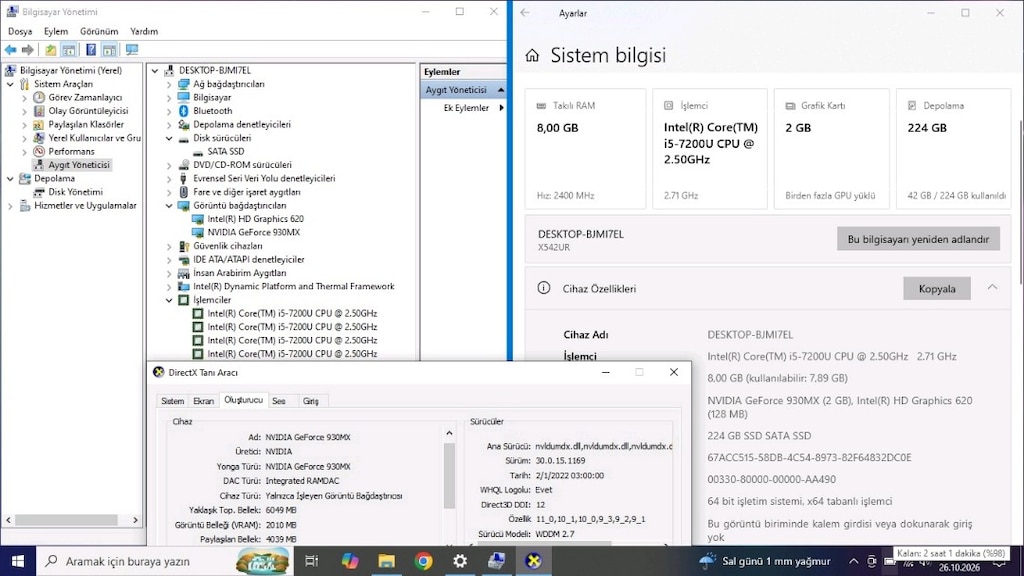Click the Kopyala button

[x=936, y=289]
